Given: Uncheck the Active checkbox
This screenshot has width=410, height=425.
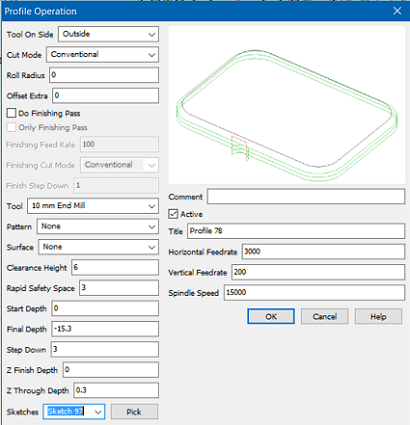Looking at the screenshot, I should tap(173, 214).
